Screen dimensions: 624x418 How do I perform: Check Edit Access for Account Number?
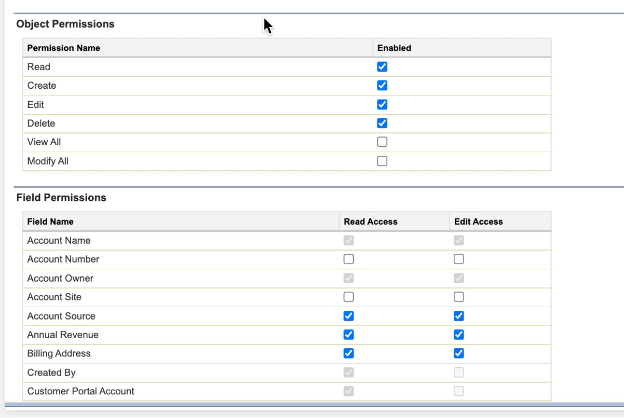point(459,259)
